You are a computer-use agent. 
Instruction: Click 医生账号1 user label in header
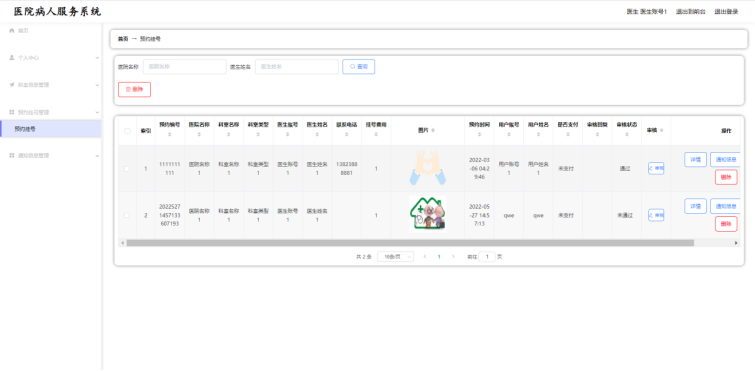click(647, 12)
